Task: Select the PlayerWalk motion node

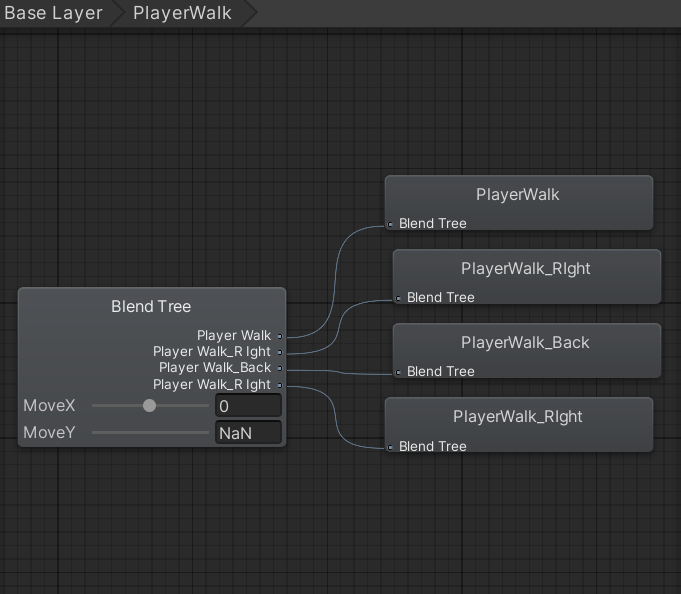Action: pos(519,202)
